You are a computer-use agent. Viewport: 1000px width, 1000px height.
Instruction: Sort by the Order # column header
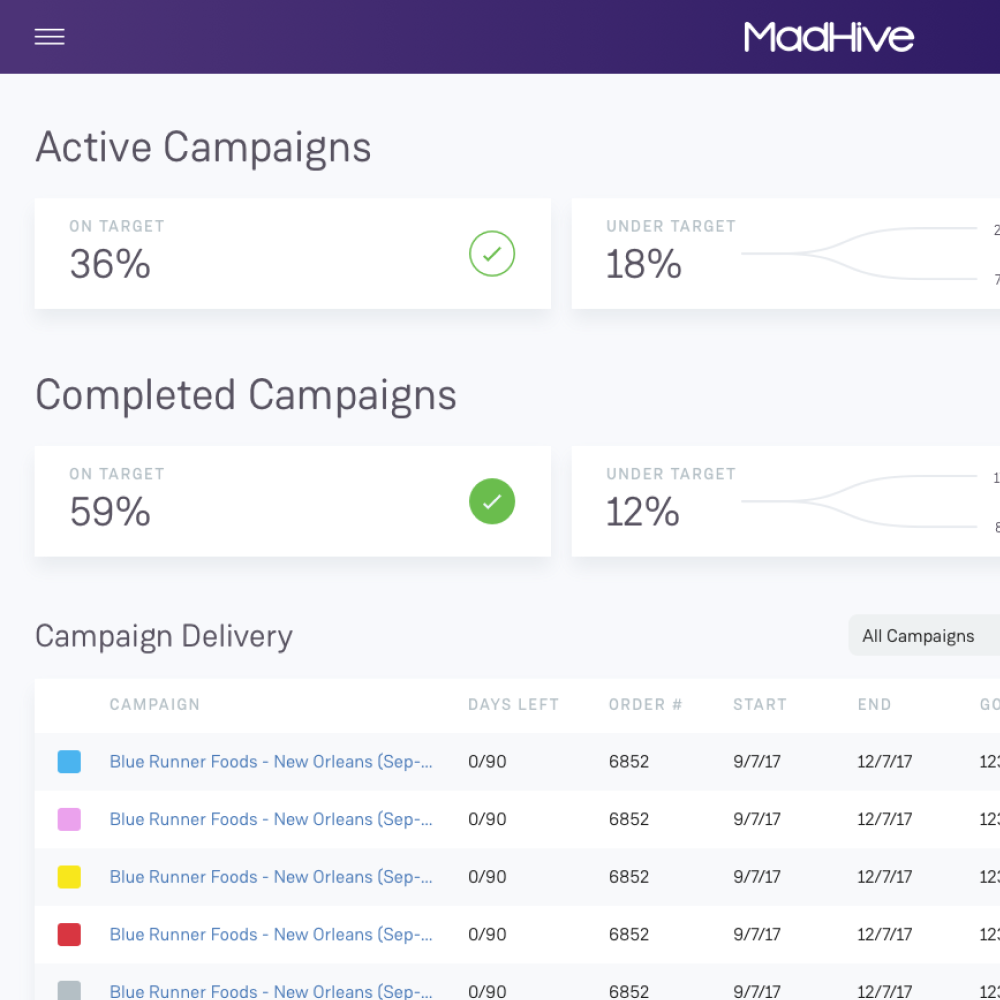pyautogui.click(x=645, y=705)
